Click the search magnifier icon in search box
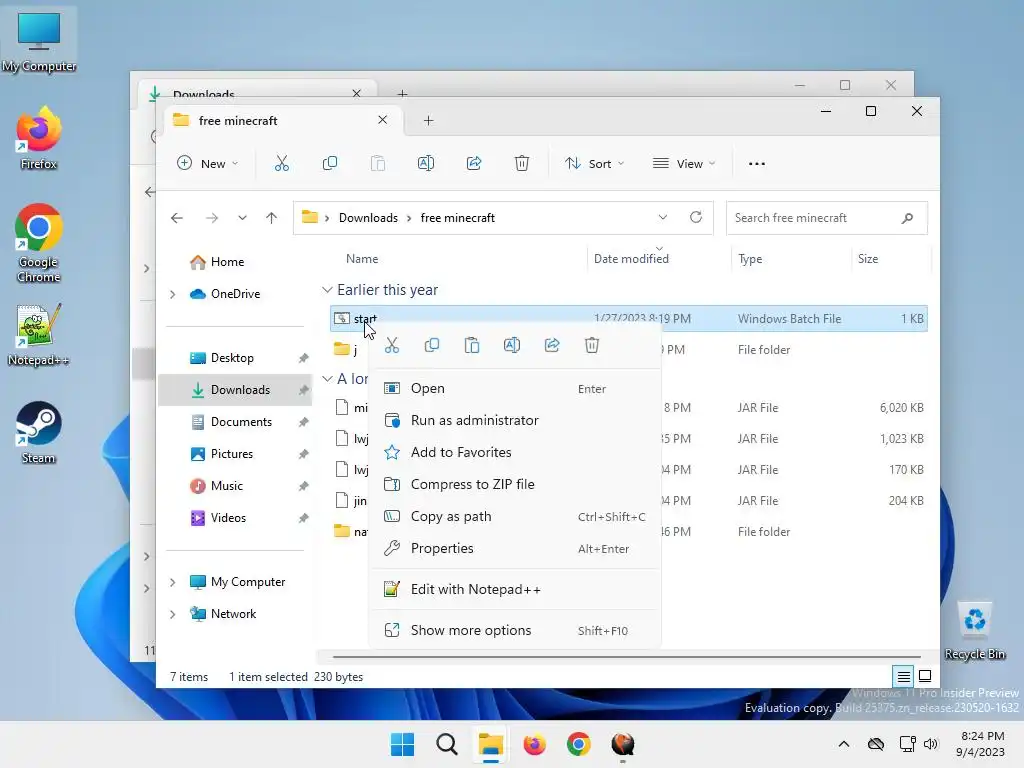1024x768 pixels. point(907,218)
